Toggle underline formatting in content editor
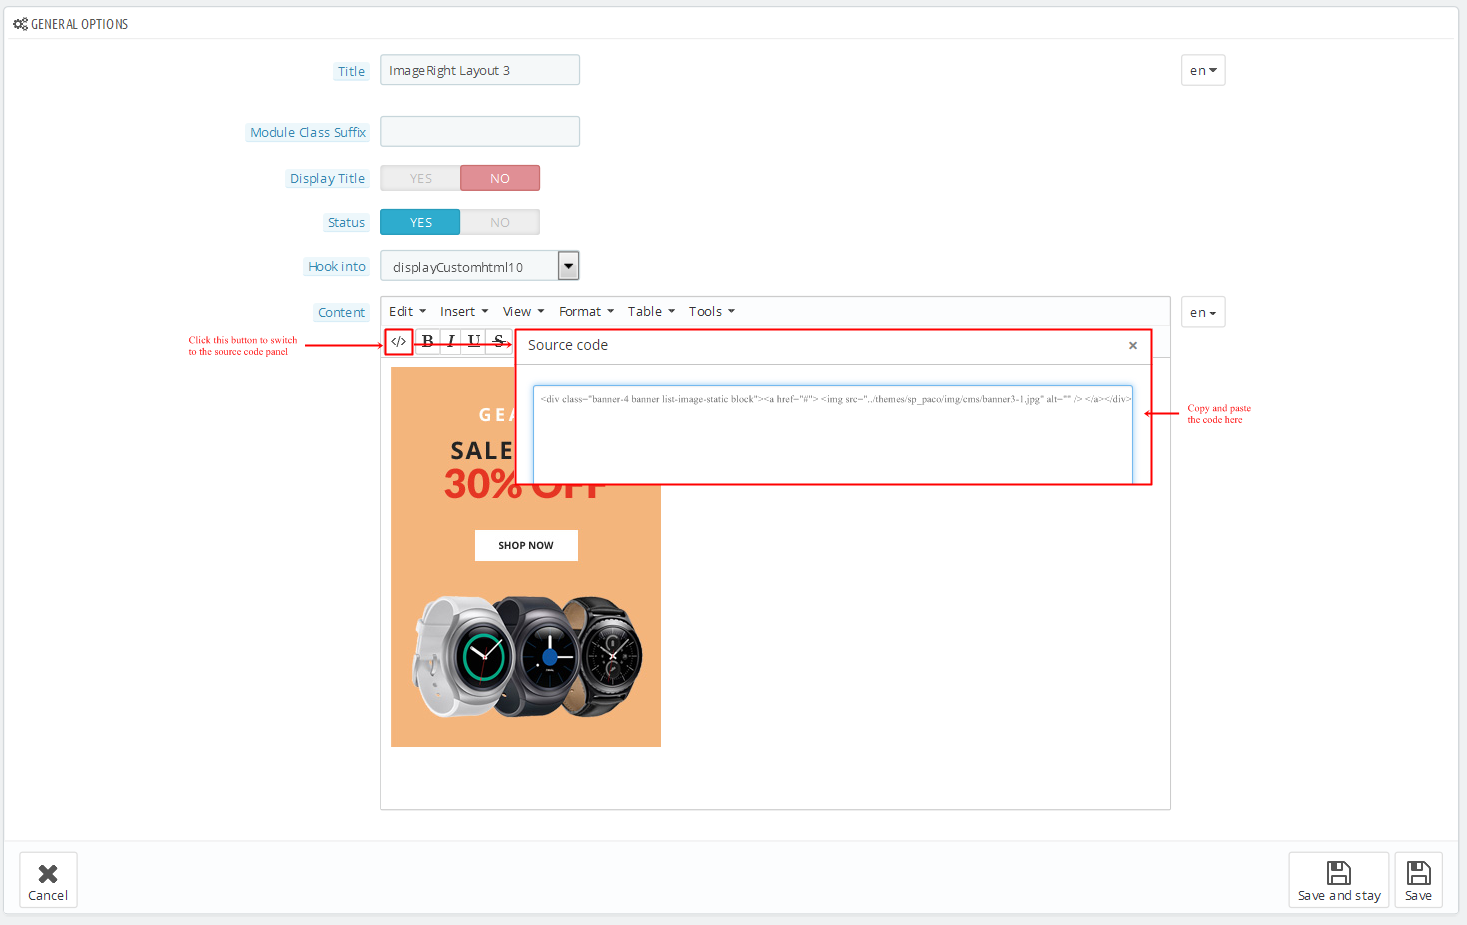The width and height of the screenshot is (1467, 925). coord(474,341)
